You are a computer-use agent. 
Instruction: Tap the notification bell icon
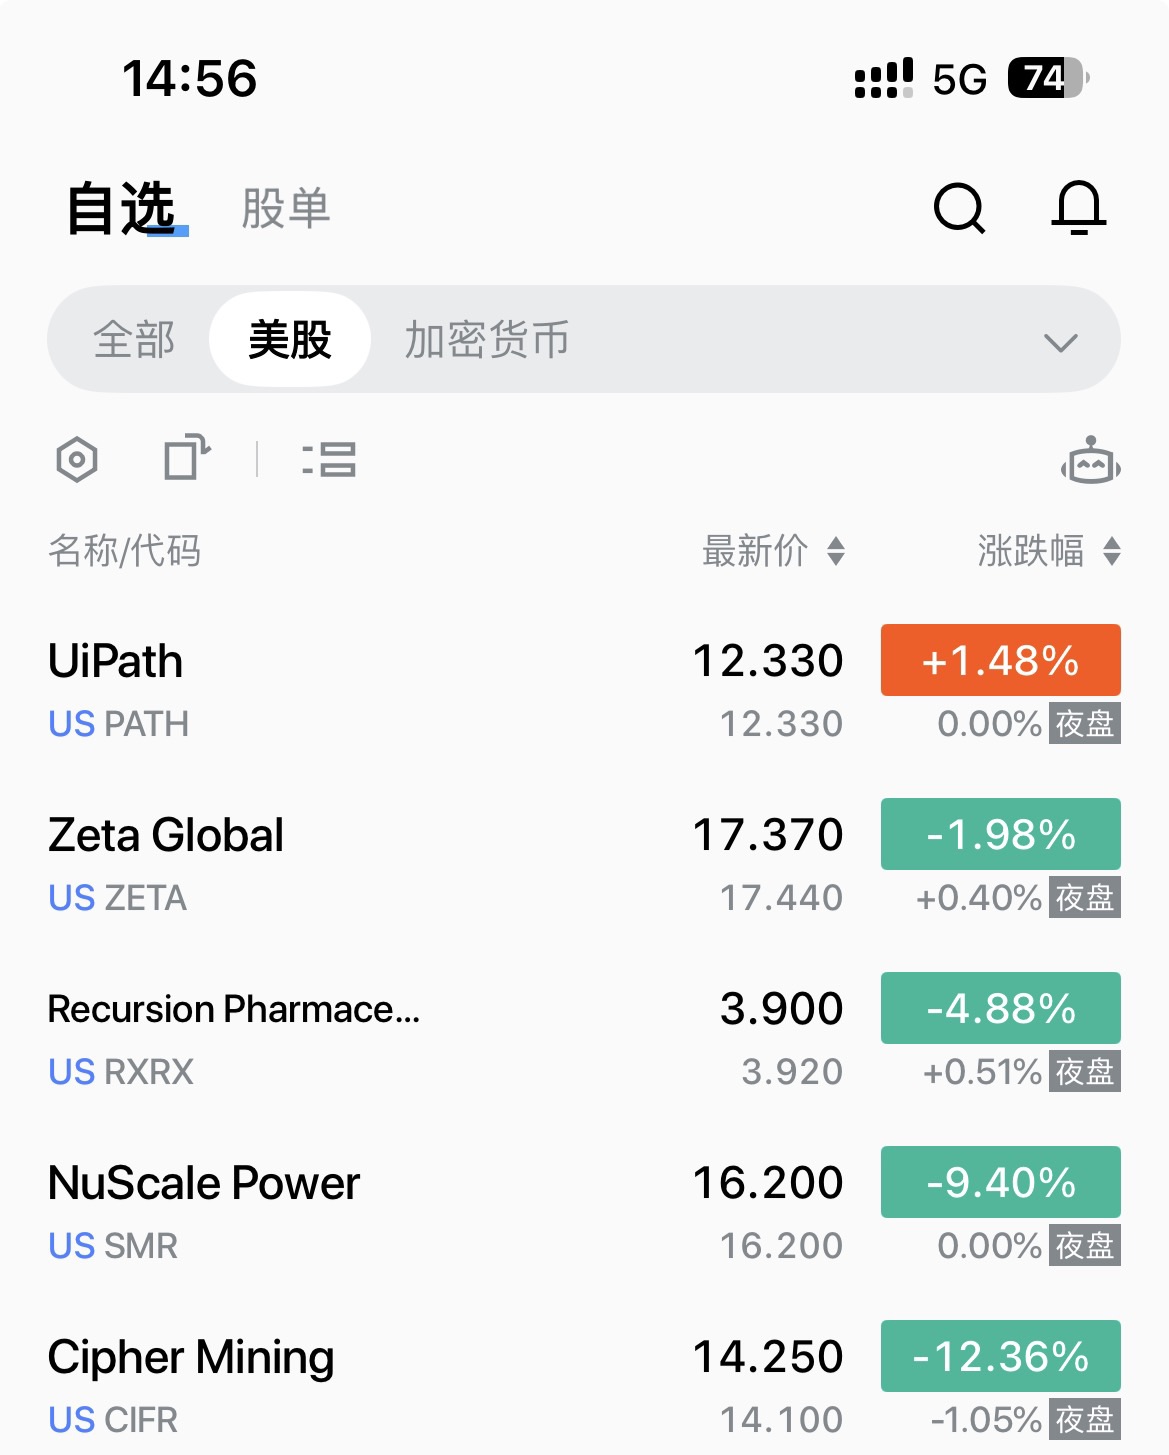coord(1078,208)
